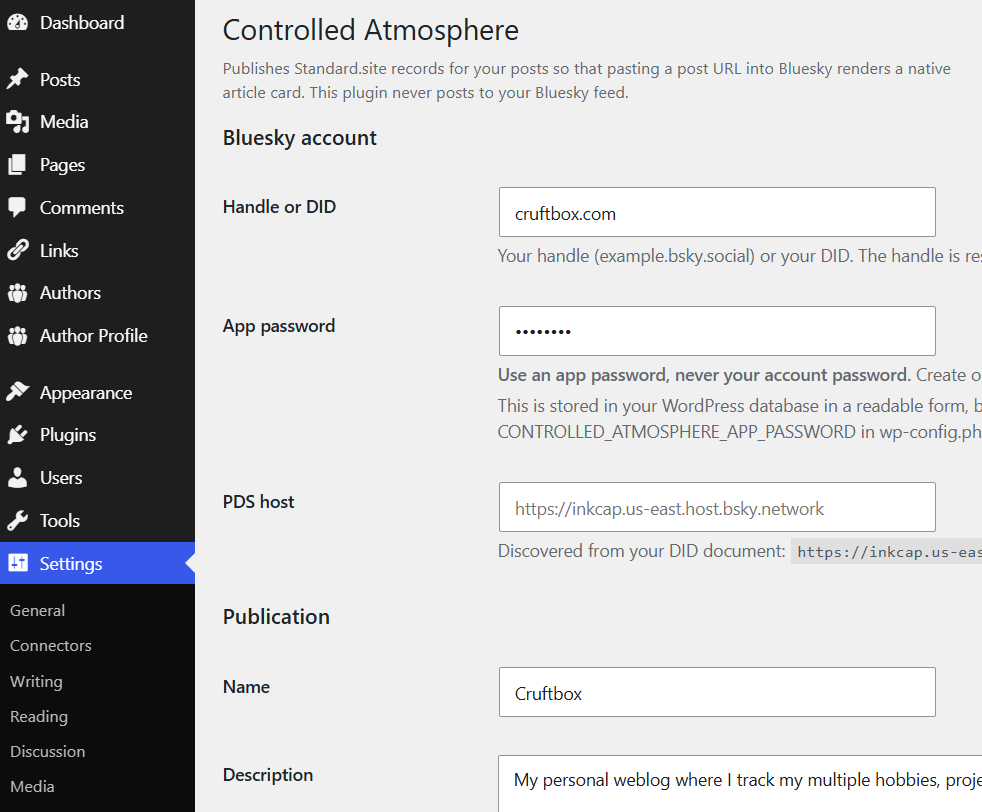Open General settings submenu
Viewport: 982px width, 812px height.
pos(38,610)
